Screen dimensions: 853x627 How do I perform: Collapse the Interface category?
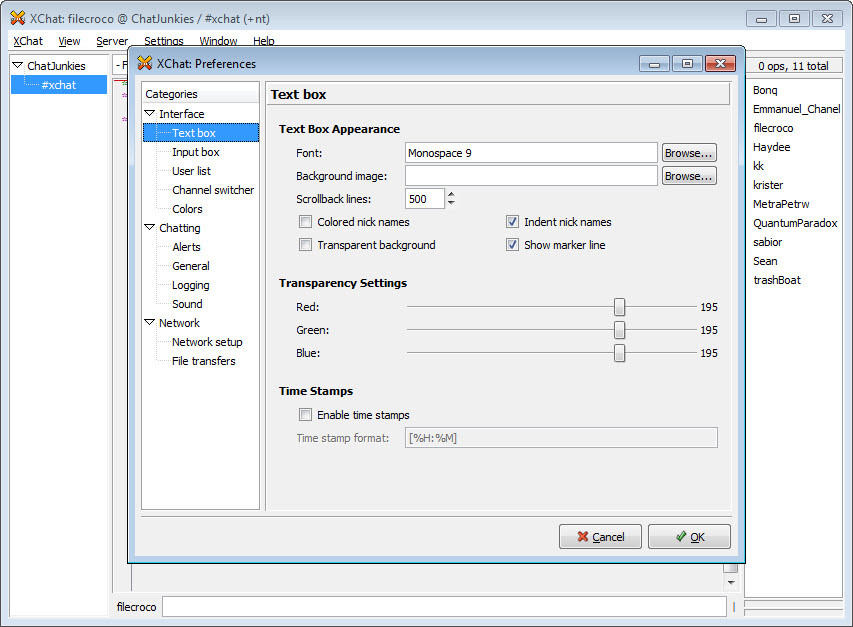tap(150, 114)
